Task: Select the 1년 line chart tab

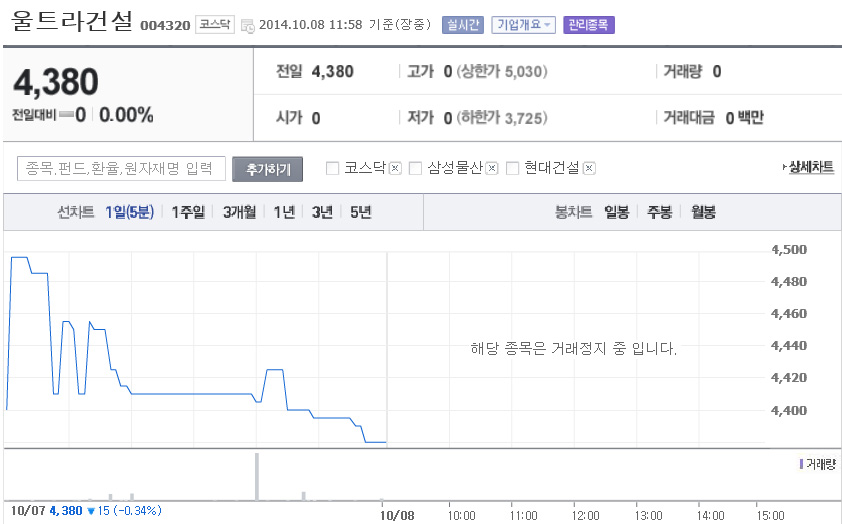Action: 284,212
